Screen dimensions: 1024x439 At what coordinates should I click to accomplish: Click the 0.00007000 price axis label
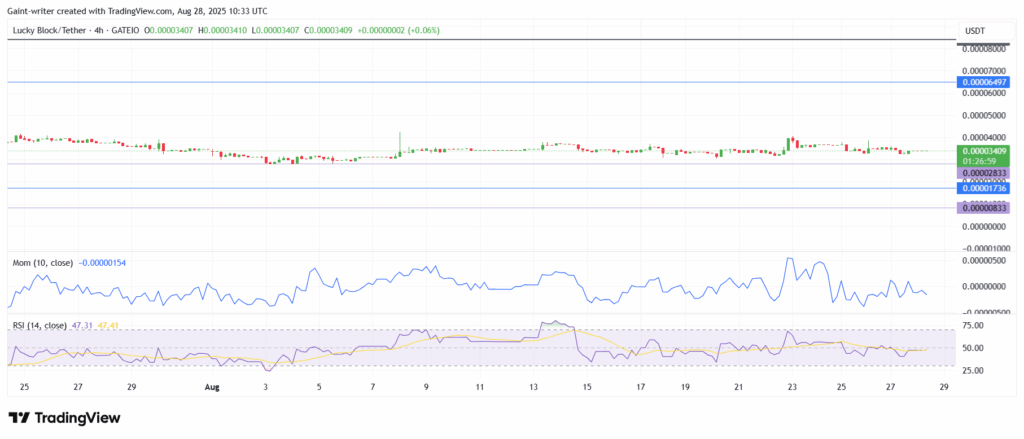pos(986,70)
